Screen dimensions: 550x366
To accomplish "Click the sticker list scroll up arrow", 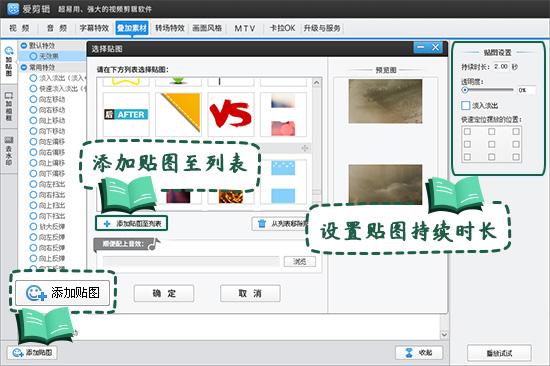I will tap(316, 83).
